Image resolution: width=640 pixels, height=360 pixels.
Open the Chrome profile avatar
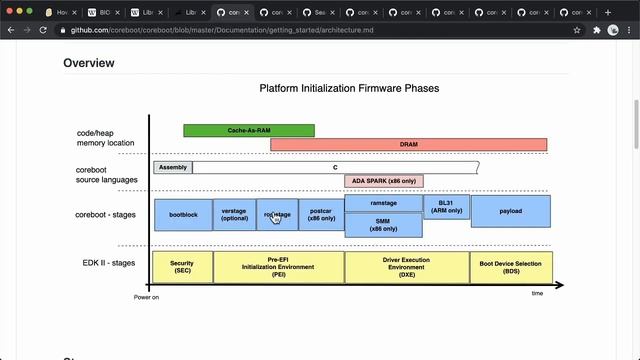[613, 30]
